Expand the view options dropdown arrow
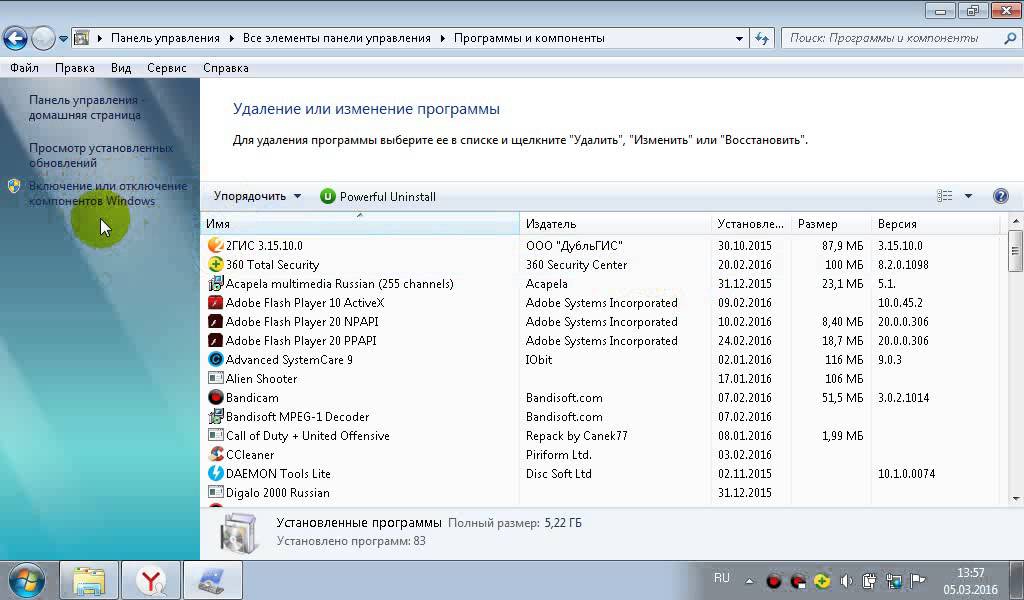Viewport: 1024px width, 600px height. coord(968,196)
